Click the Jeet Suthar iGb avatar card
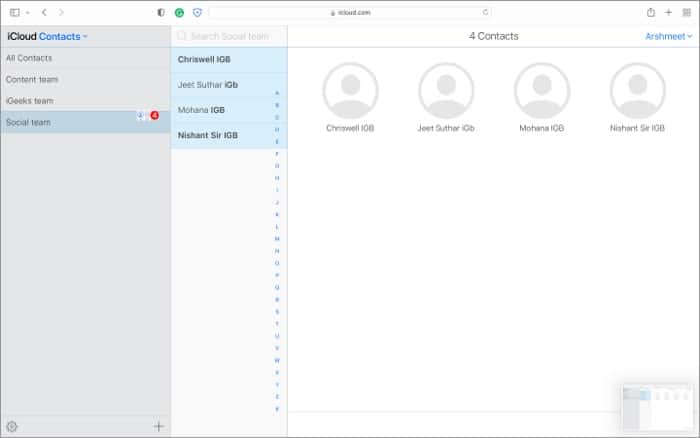 446,97
